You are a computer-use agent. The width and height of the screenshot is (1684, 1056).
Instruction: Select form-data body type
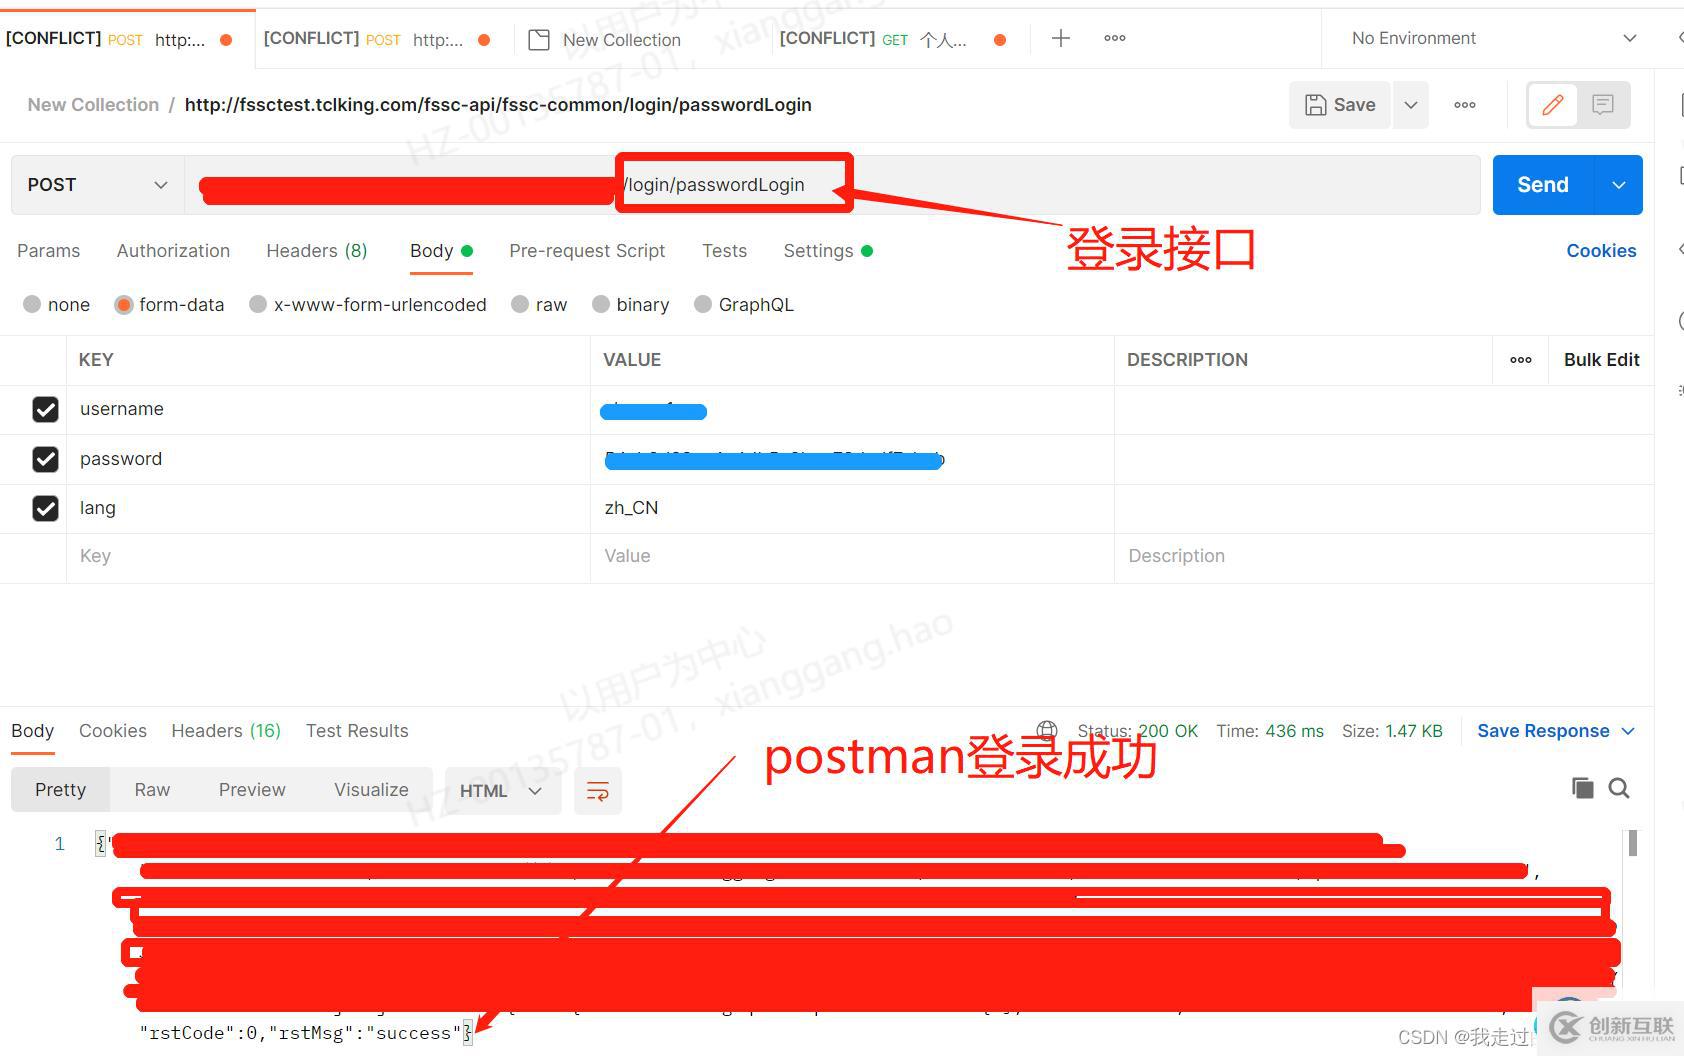[124, 304]
